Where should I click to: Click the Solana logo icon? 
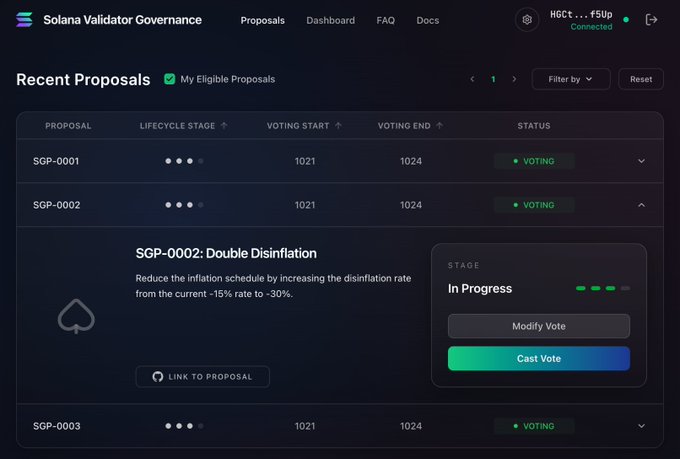(x=24, y=20)
